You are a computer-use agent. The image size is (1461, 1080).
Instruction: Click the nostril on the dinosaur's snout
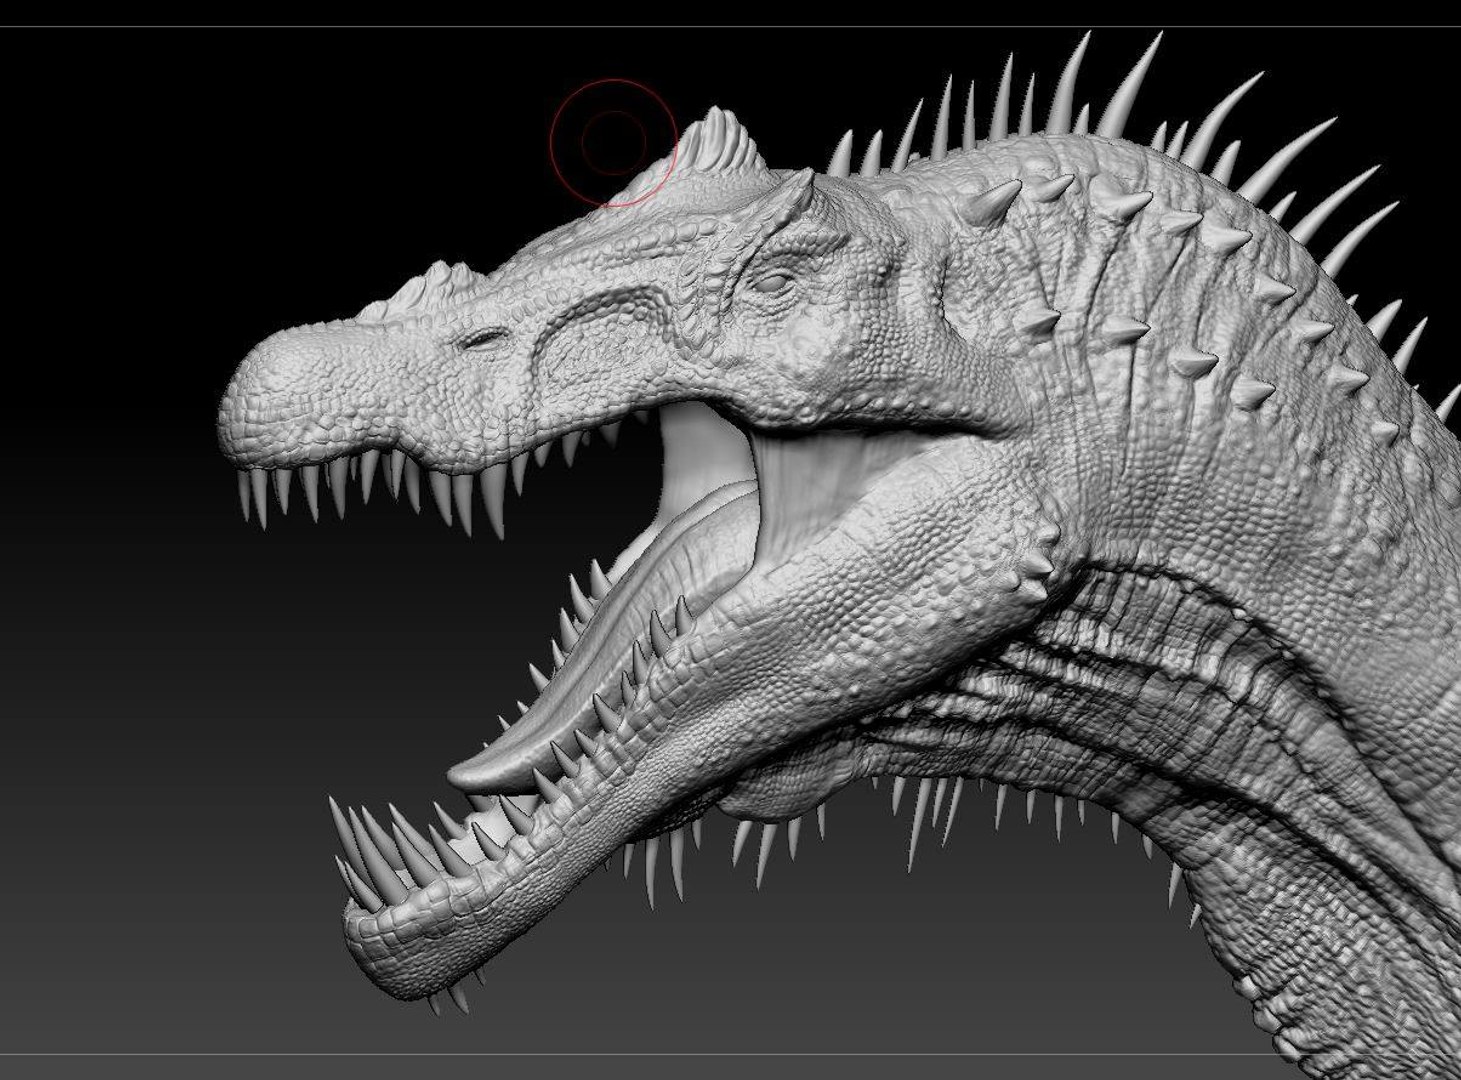pos(484,339)
